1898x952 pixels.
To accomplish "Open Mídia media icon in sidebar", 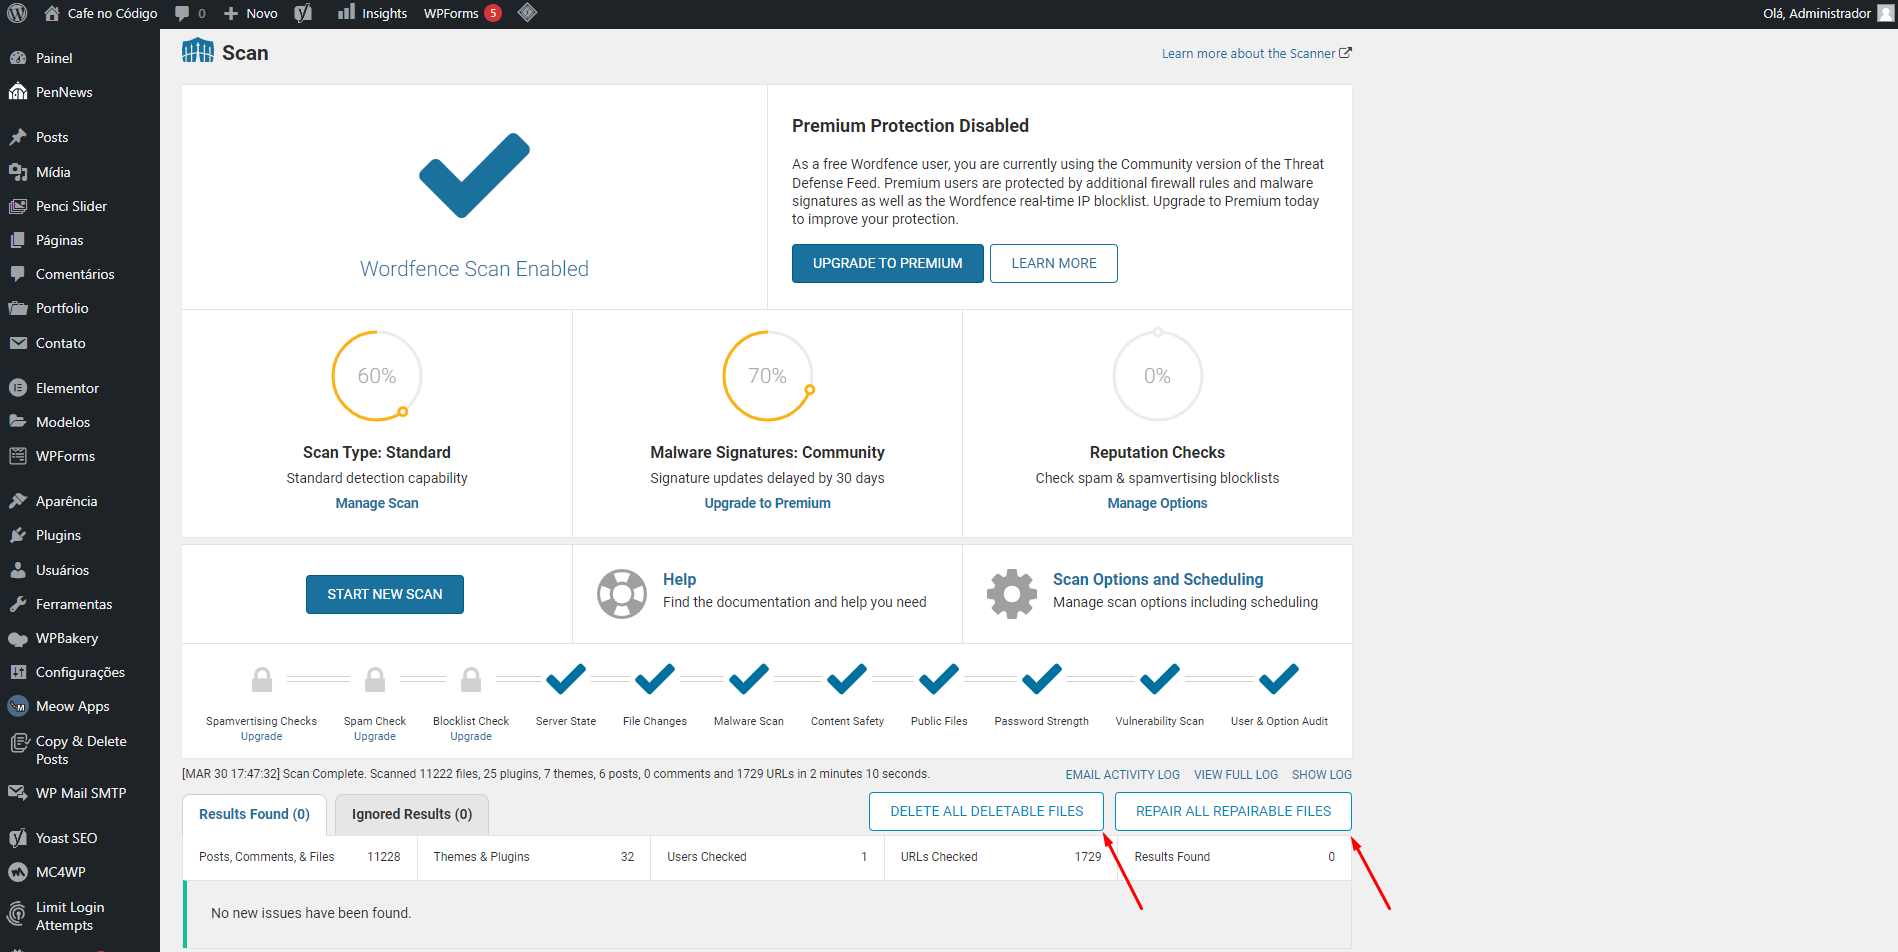I will (18, 172).
